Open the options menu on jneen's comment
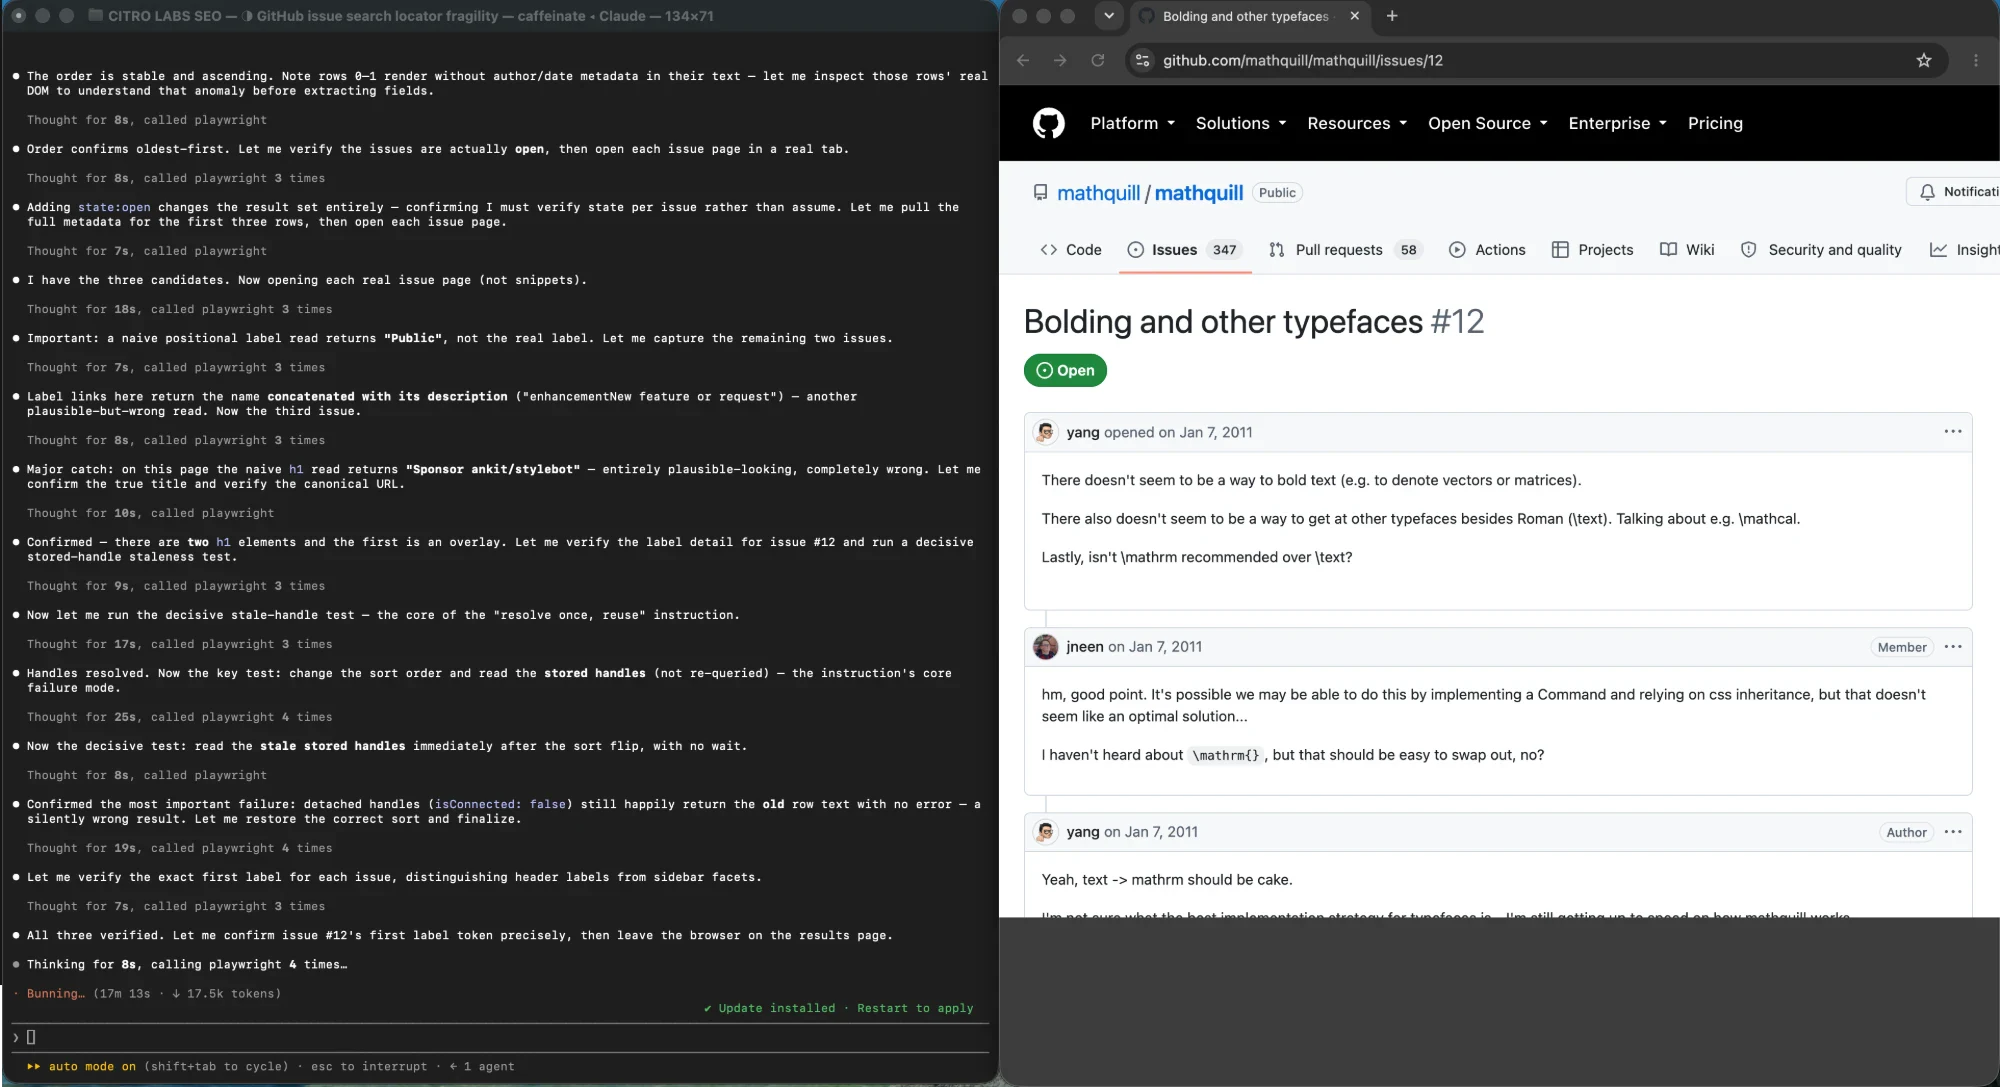 [1952, 647]
